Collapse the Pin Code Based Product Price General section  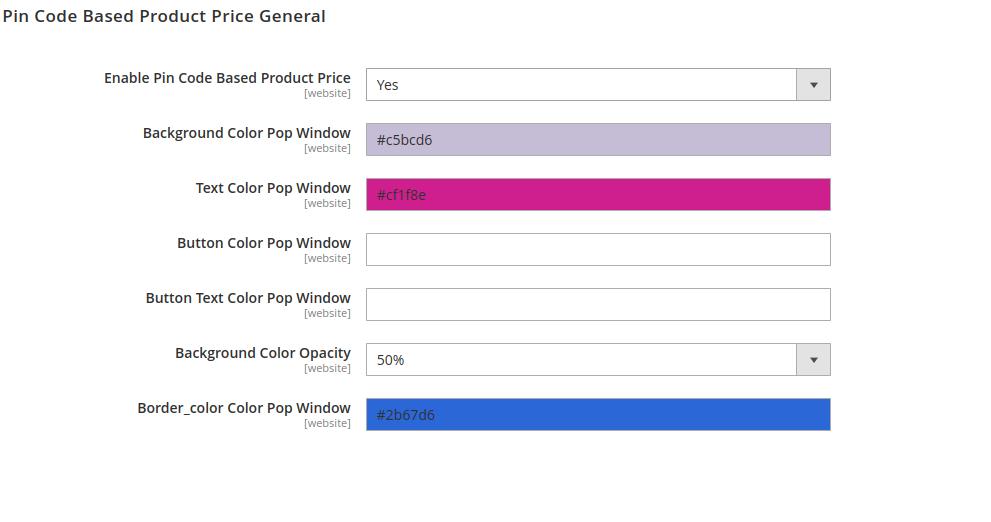click(x=164, y=16)
